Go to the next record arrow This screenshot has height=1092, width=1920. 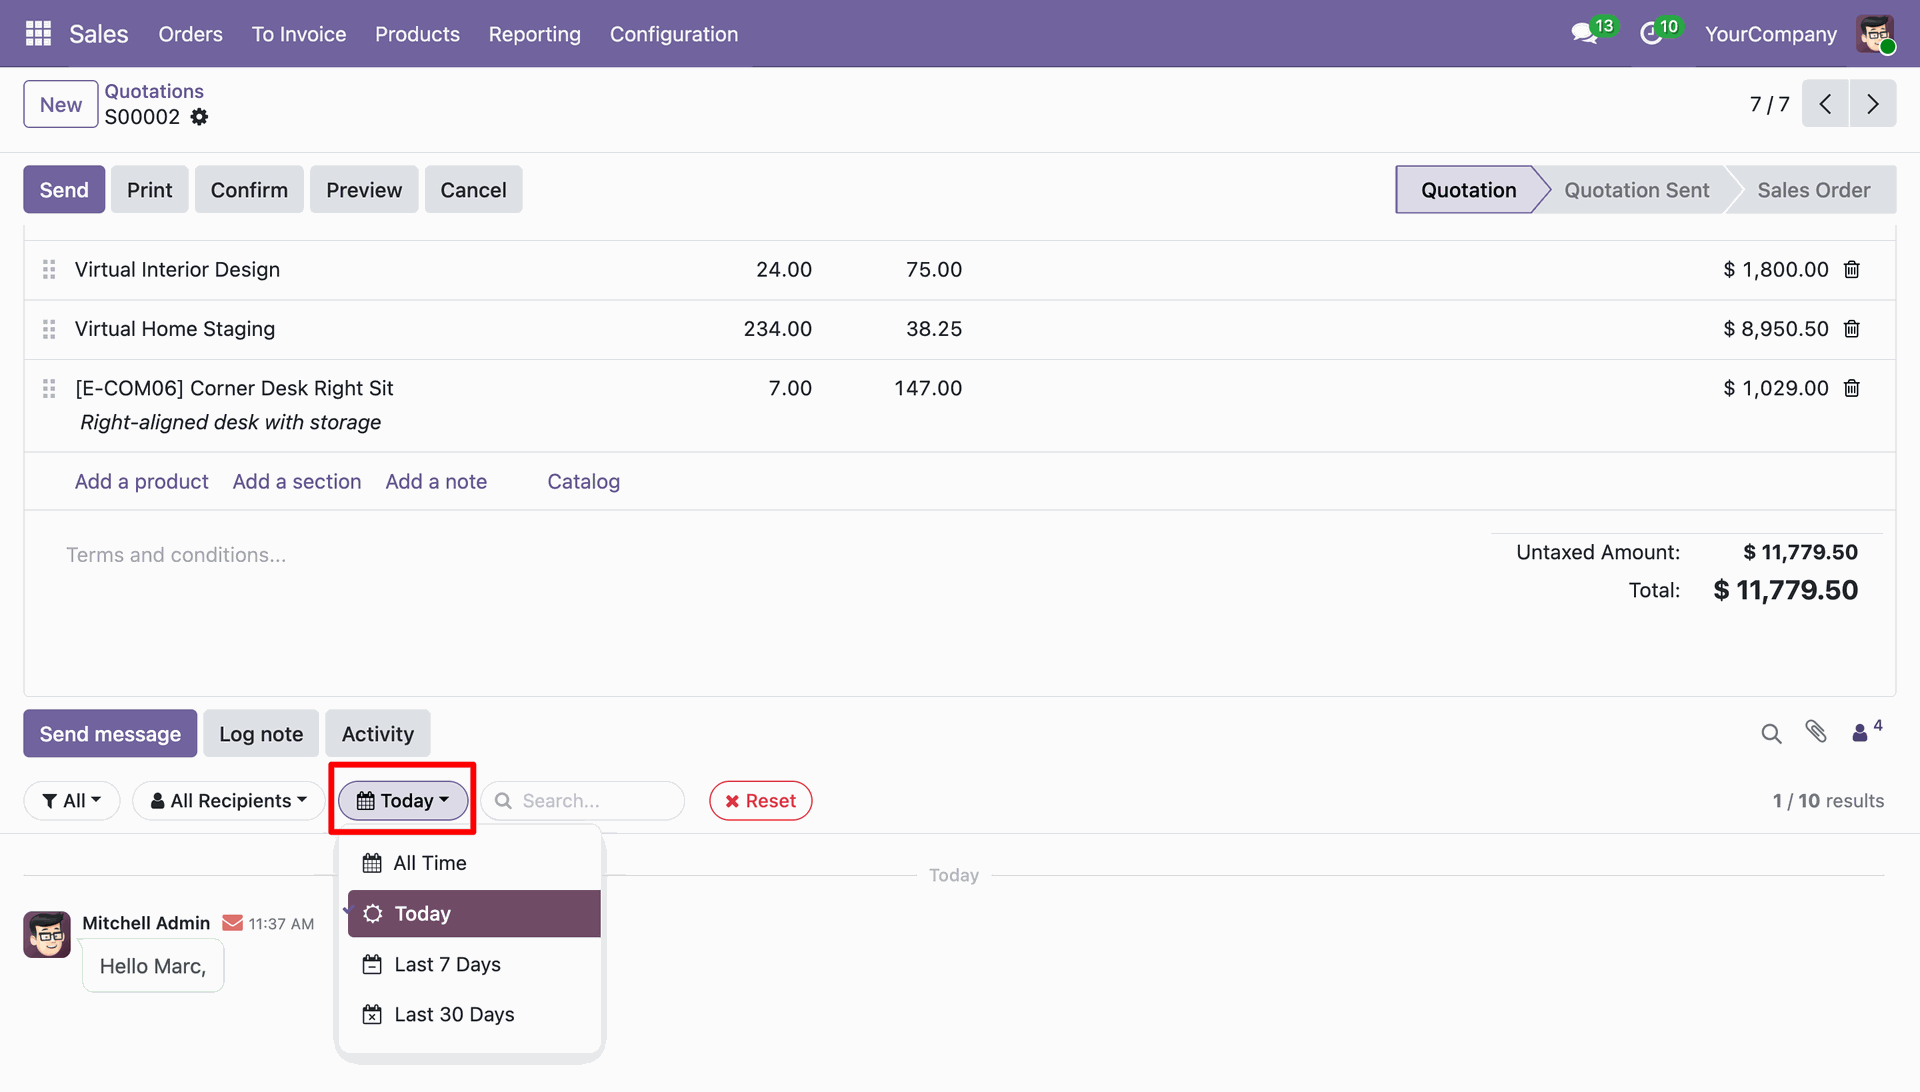[1872, 104]
